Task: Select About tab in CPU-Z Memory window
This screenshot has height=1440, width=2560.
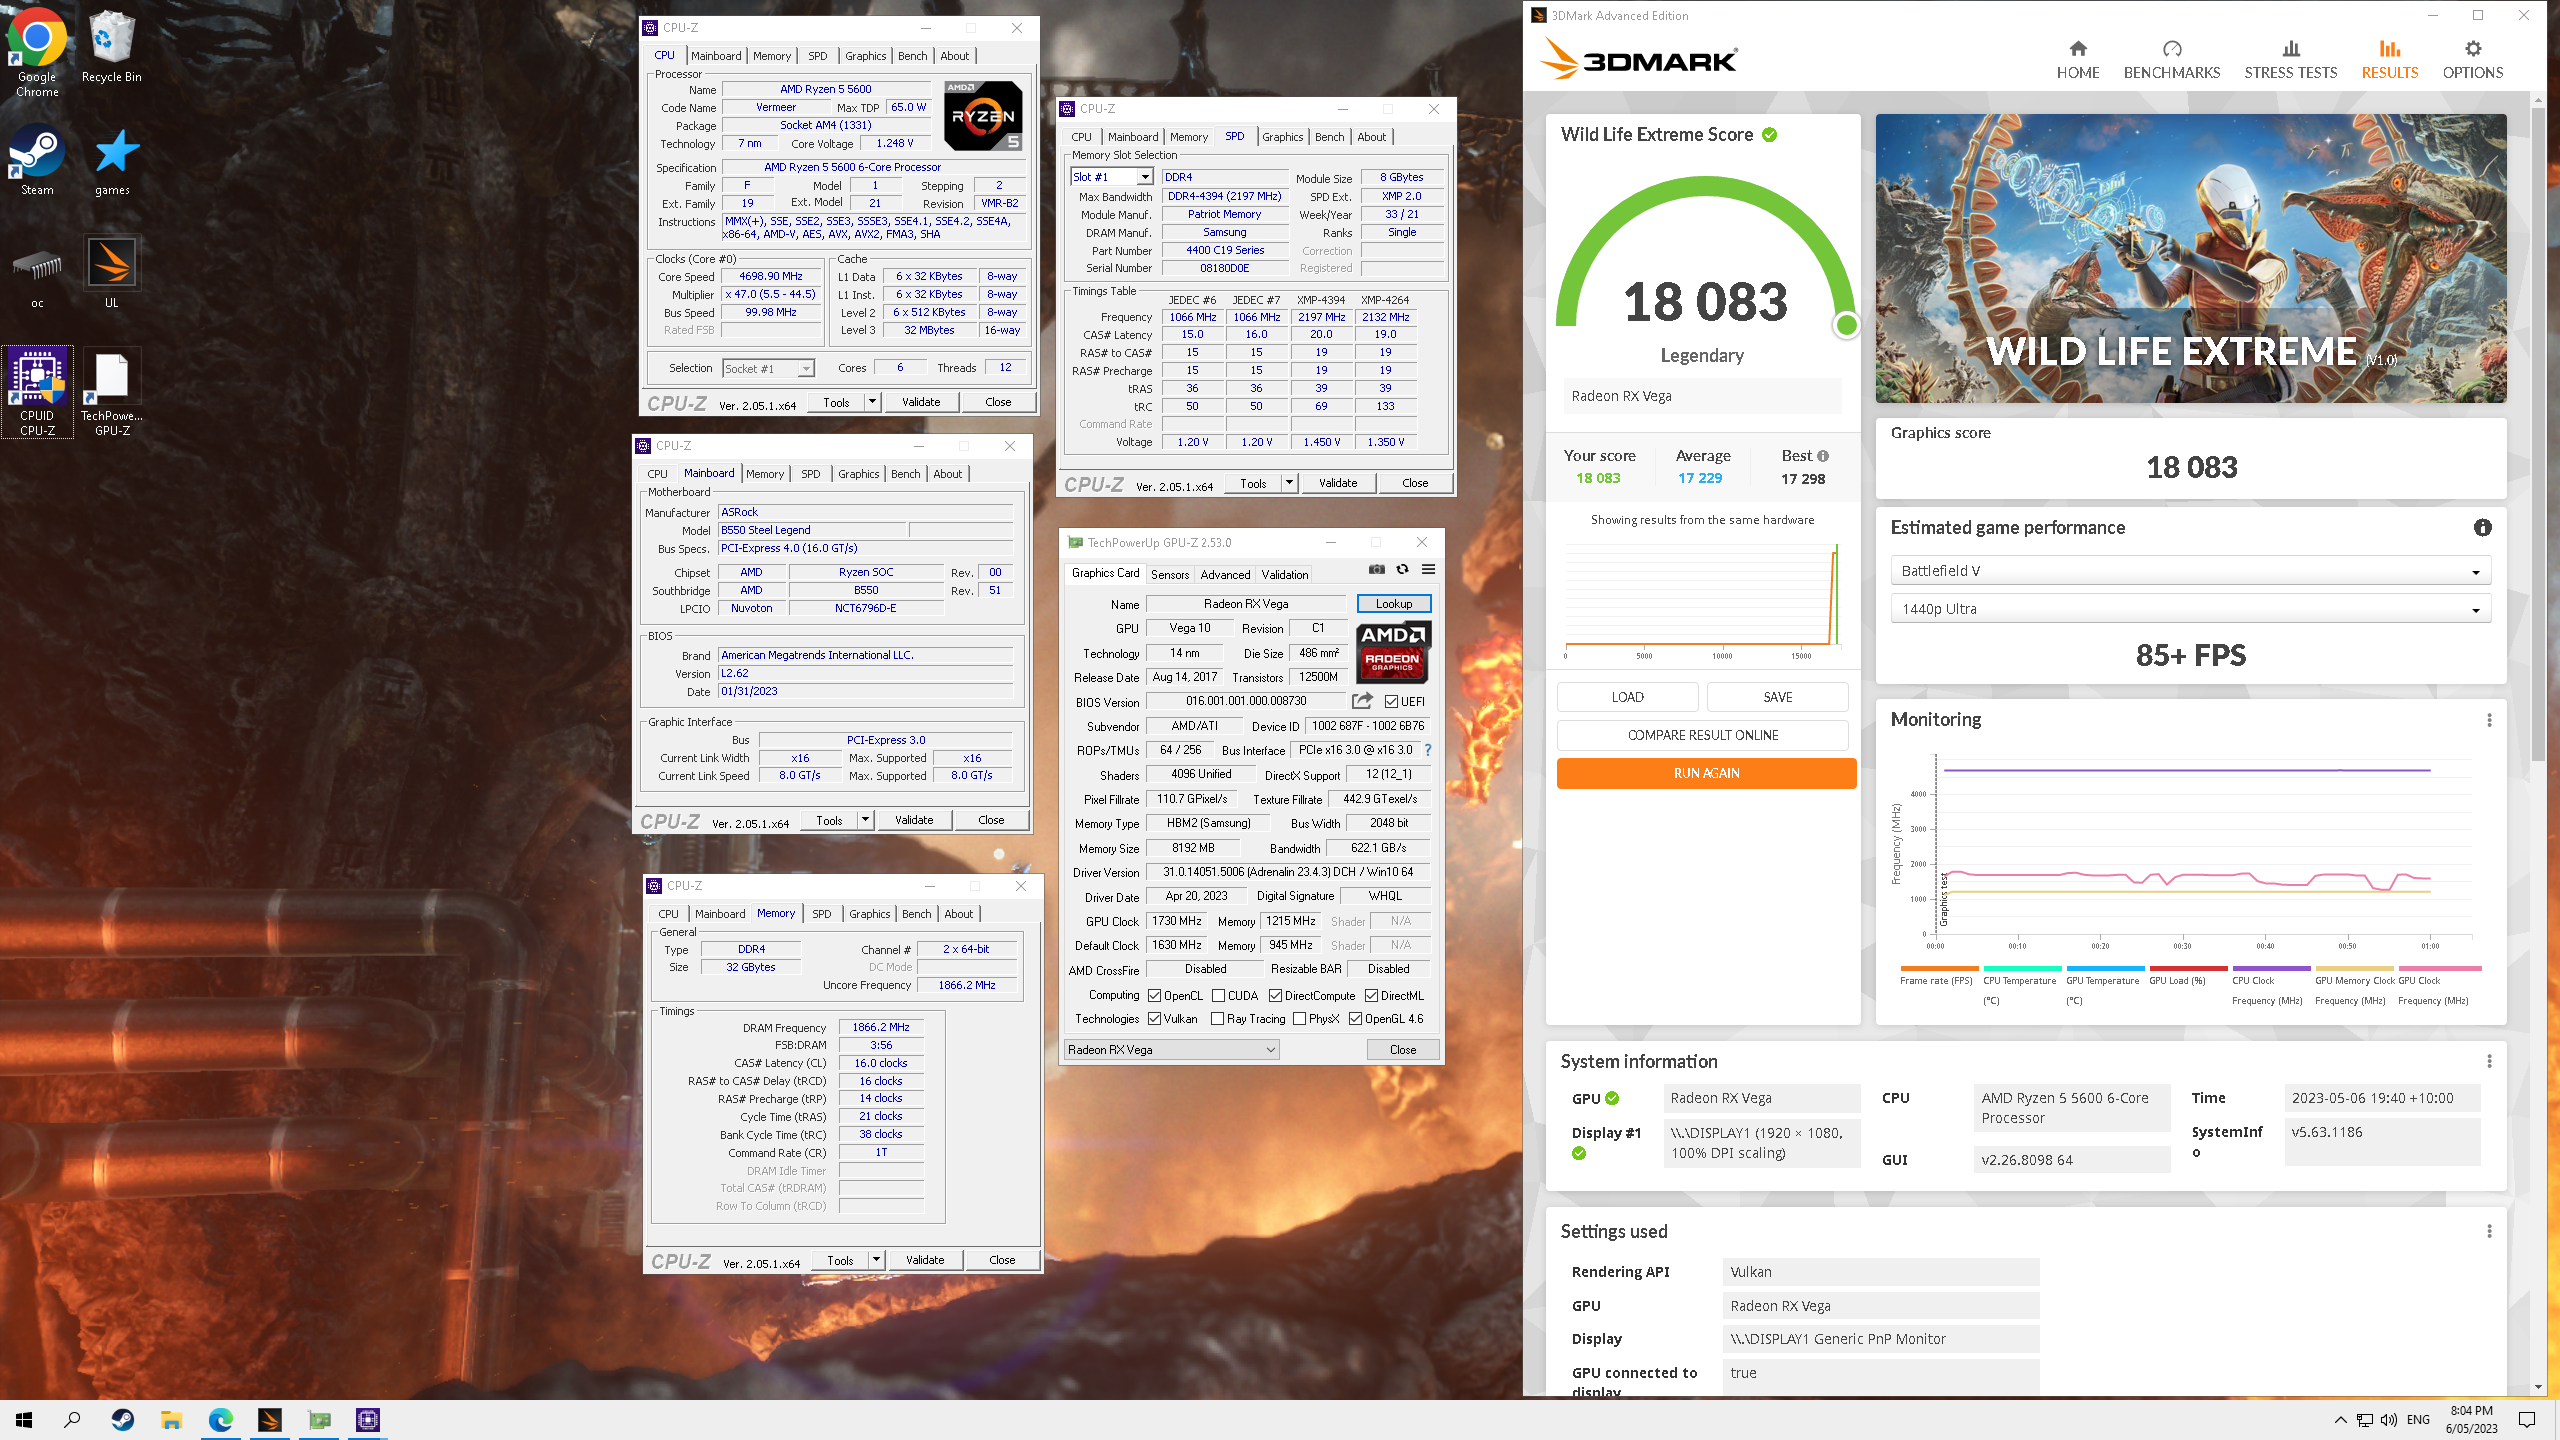Action: [958, 914]
